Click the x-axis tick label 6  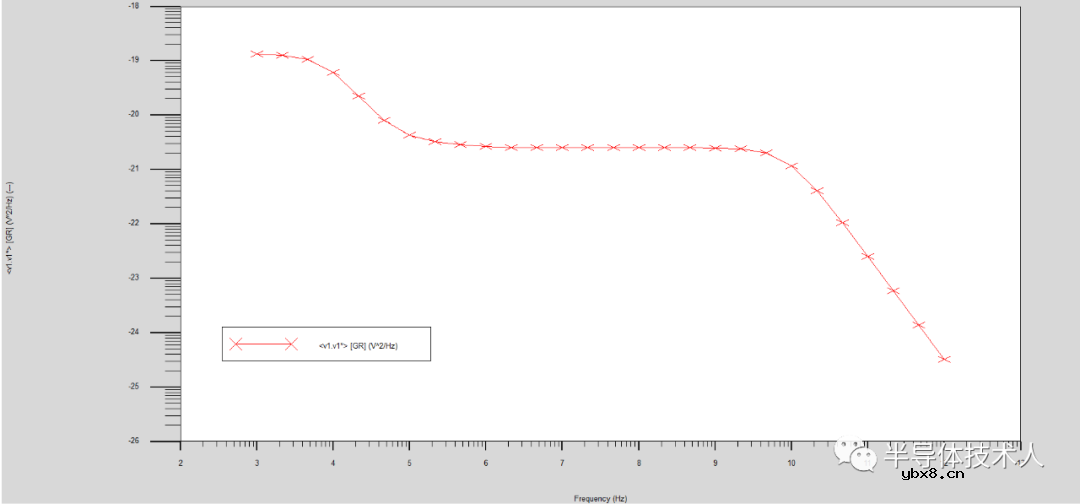click(x=485, y=463)
